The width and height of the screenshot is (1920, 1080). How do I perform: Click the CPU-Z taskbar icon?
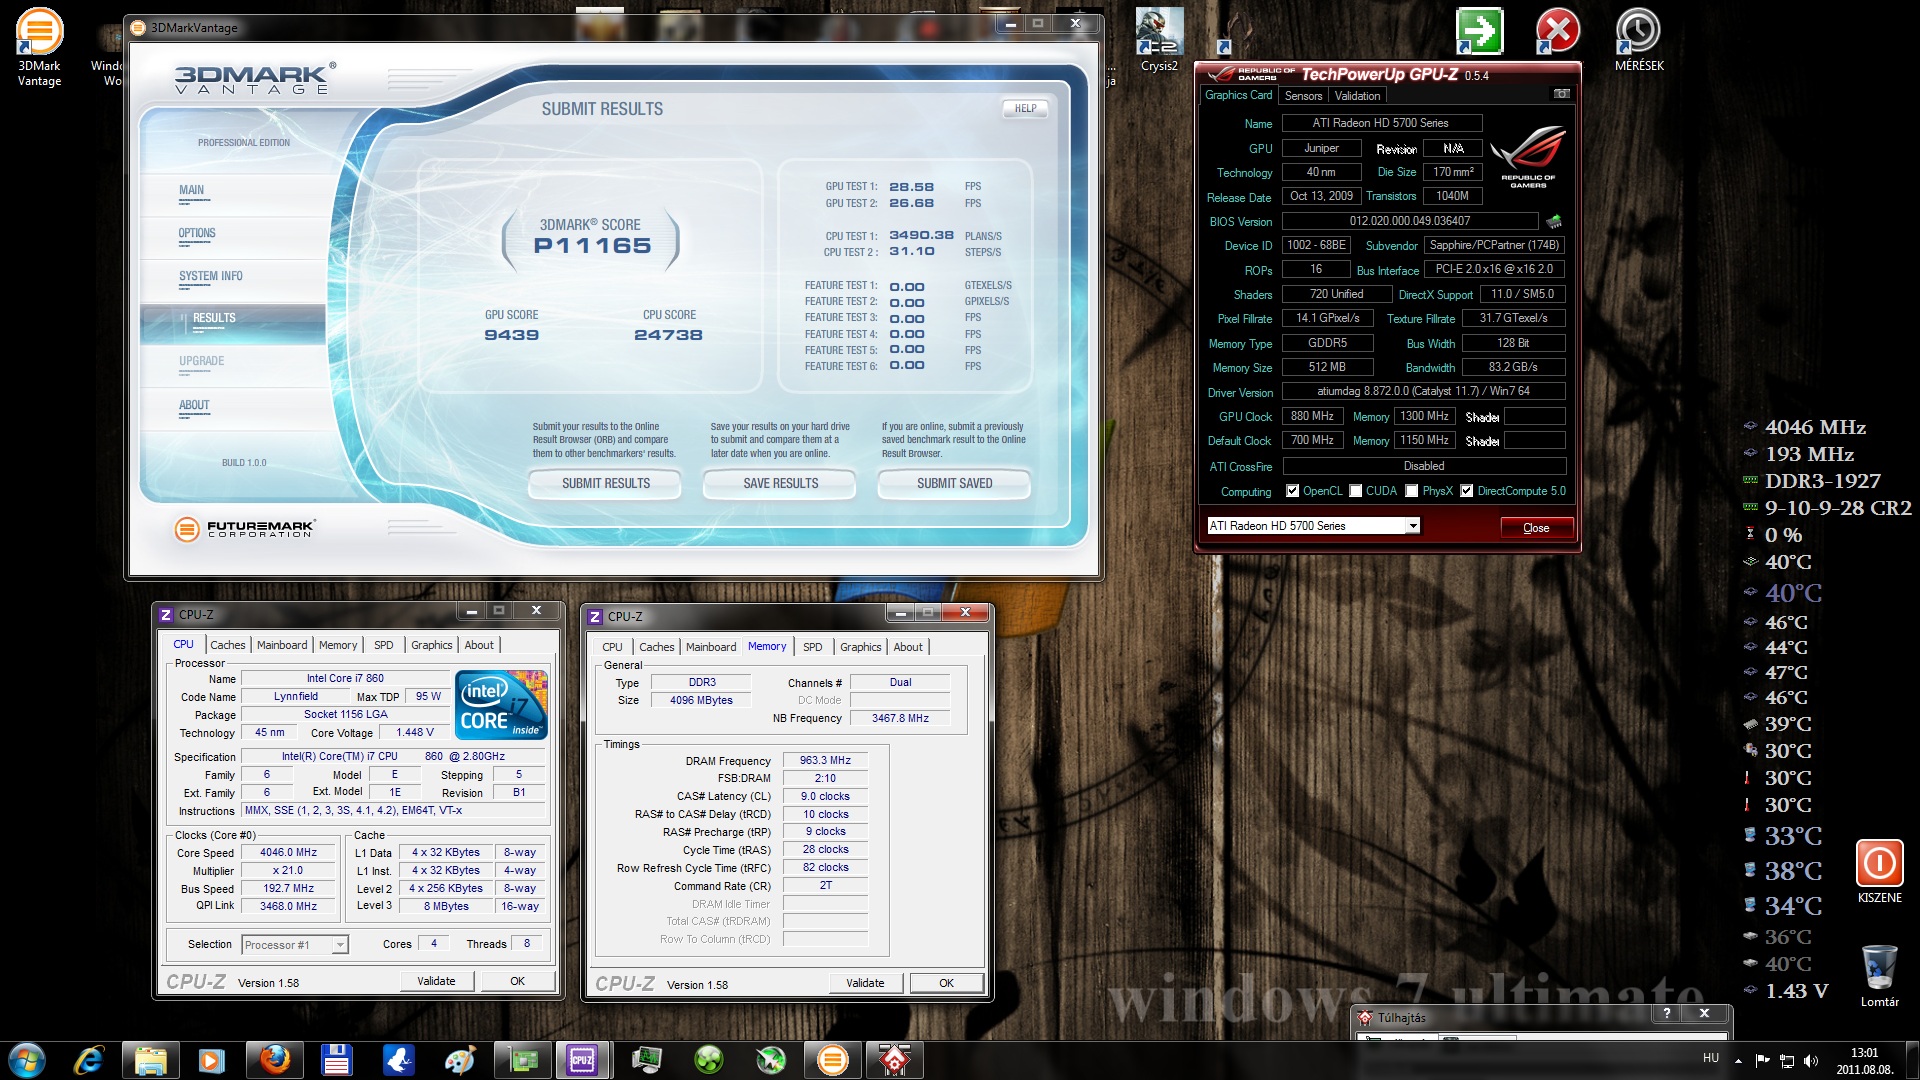tap(582, 1059)
